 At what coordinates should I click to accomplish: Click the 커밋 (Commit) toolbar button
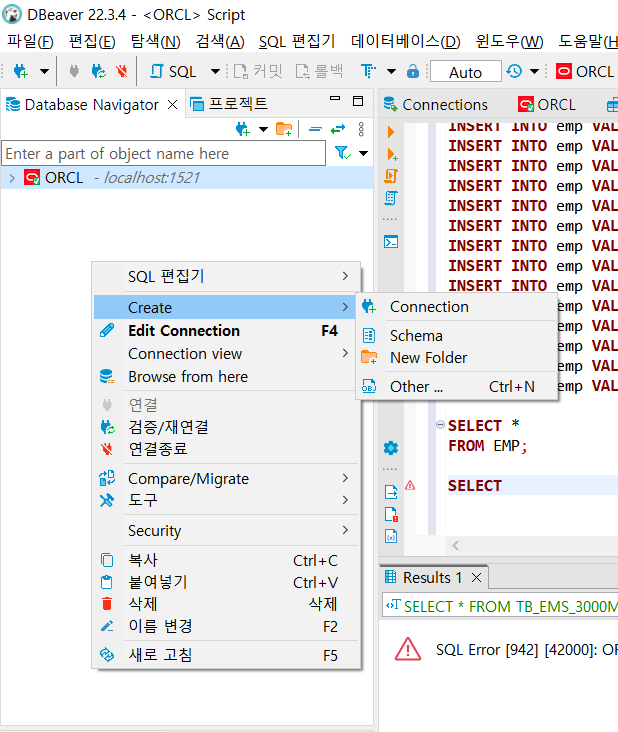[x=258, y=71]
